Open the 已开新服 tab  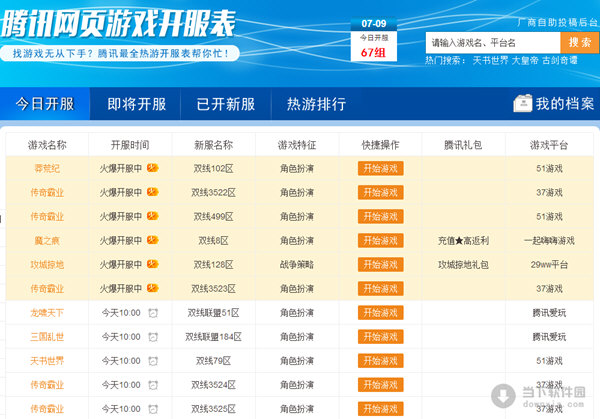pos(226,104)
